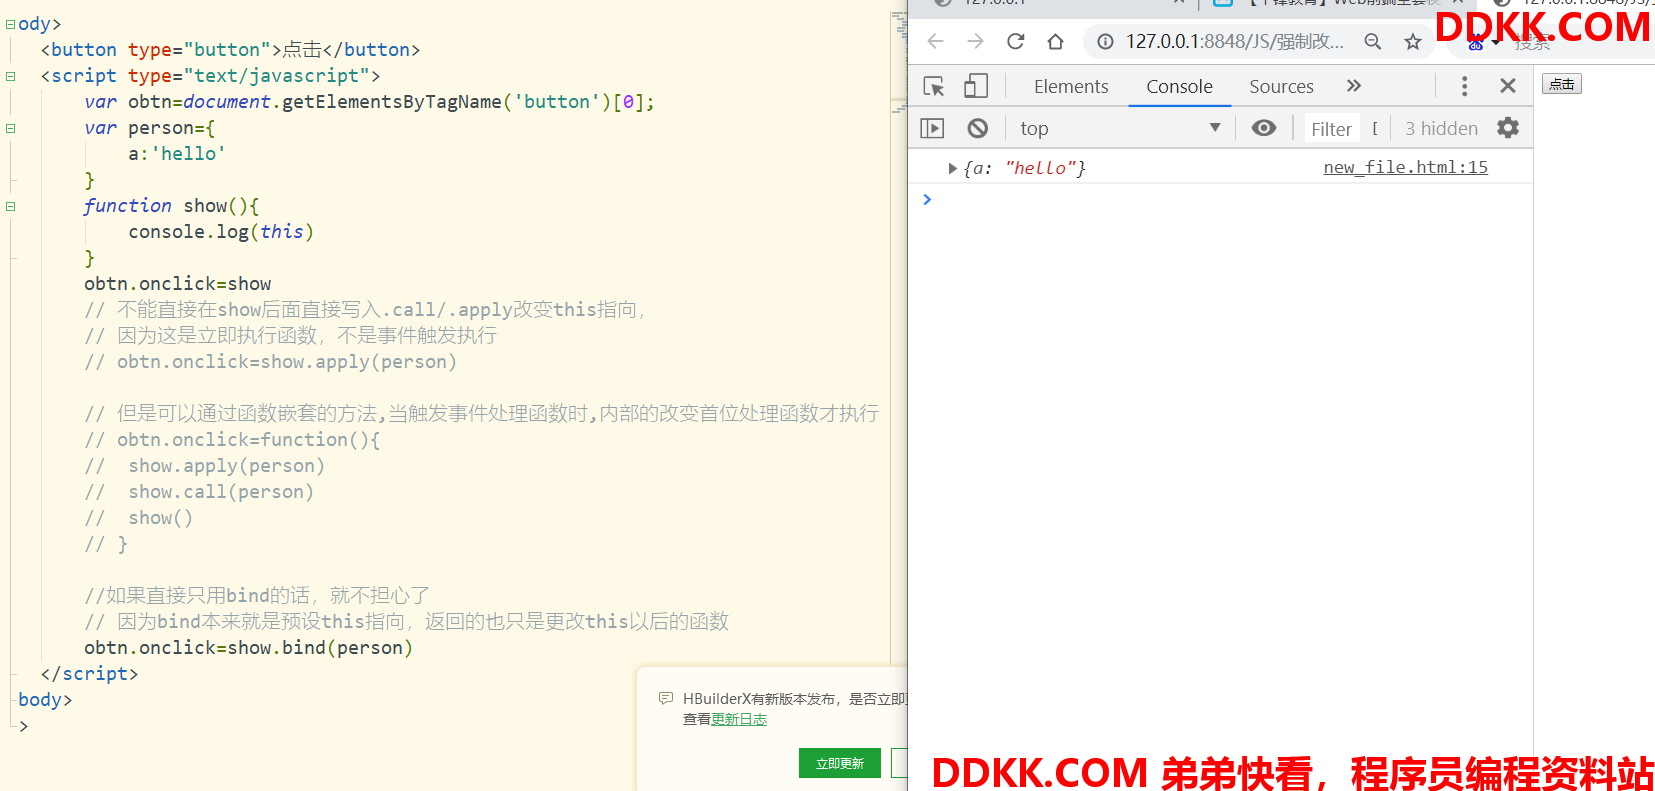Open the new_file.html:15 source link
1655x791 pixels.
coord(1405,167)
